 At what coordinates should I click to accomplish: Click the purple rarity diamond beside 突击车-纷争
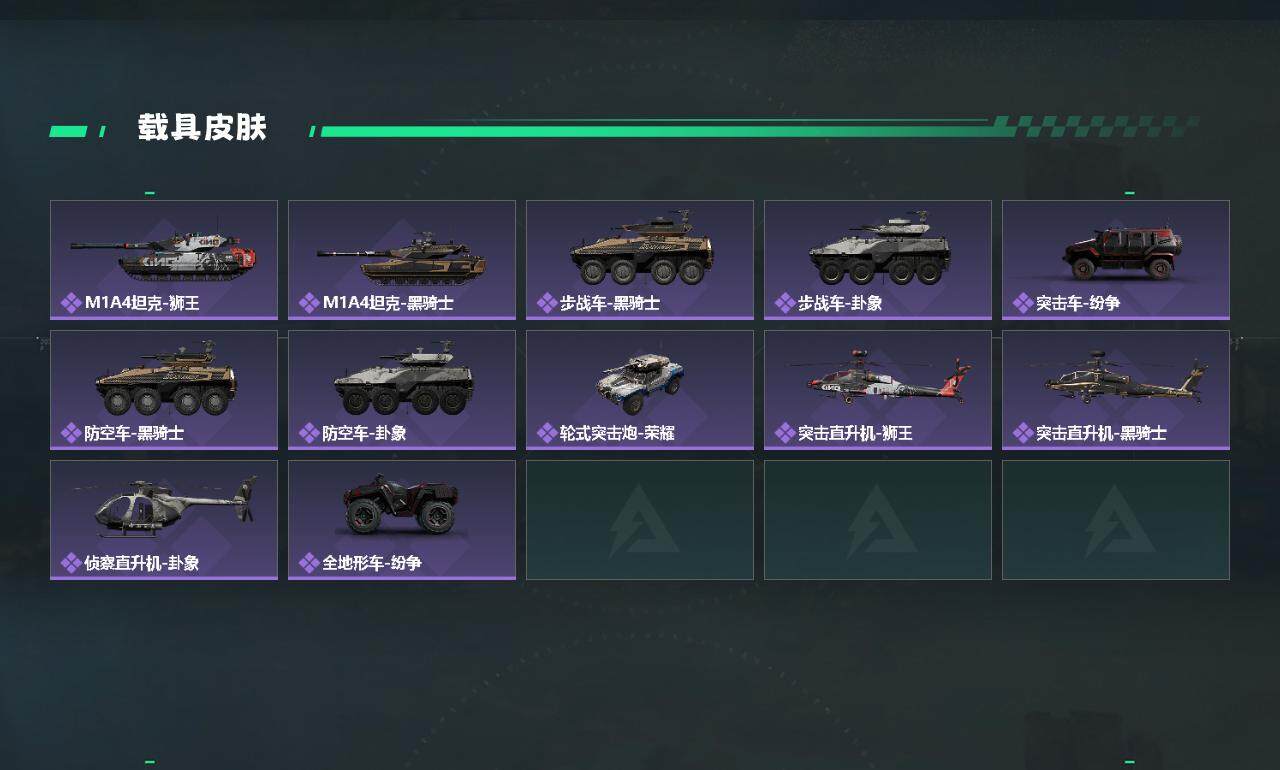[1023, 303]
